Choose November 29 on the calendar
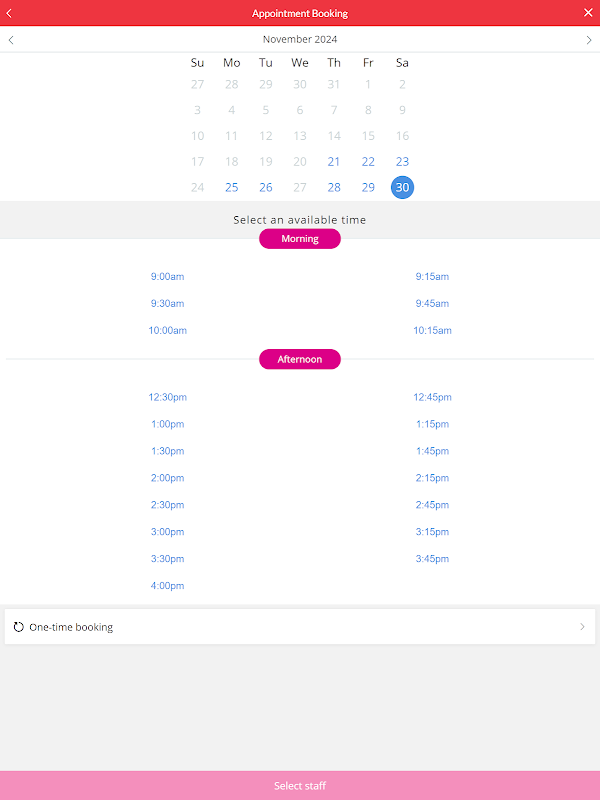This screenshot has width=600, height=800. pyautogui.click(x=368, y=187)
